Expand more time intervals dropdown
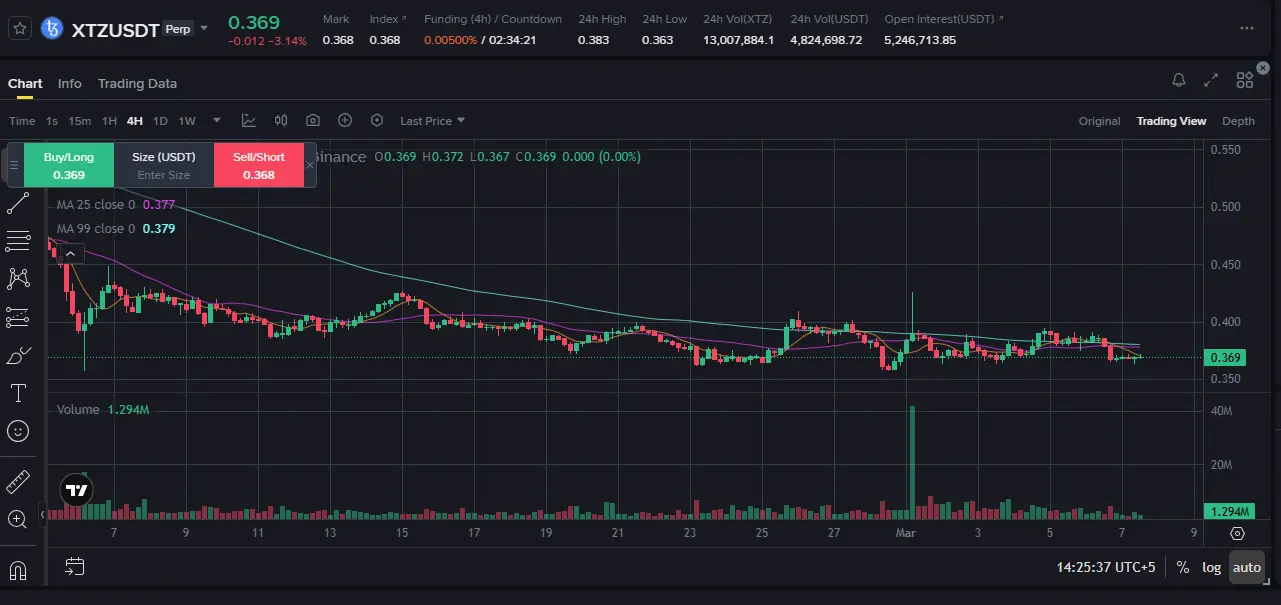 [217, 121]
